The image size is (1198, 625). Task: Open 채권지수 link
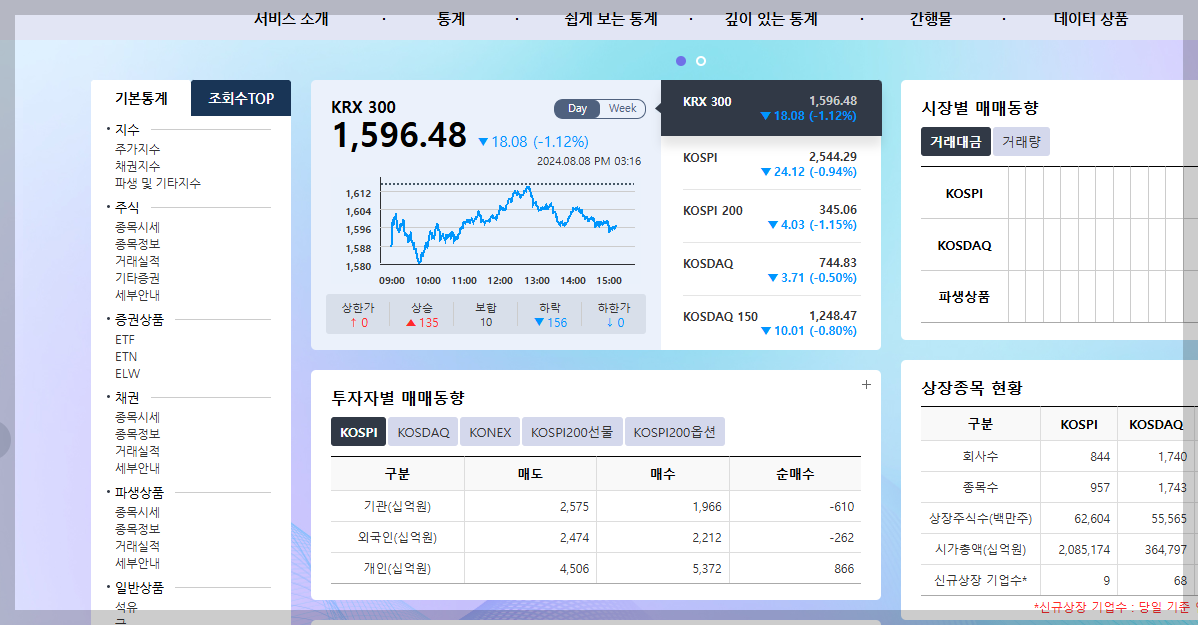pos(138,166)
